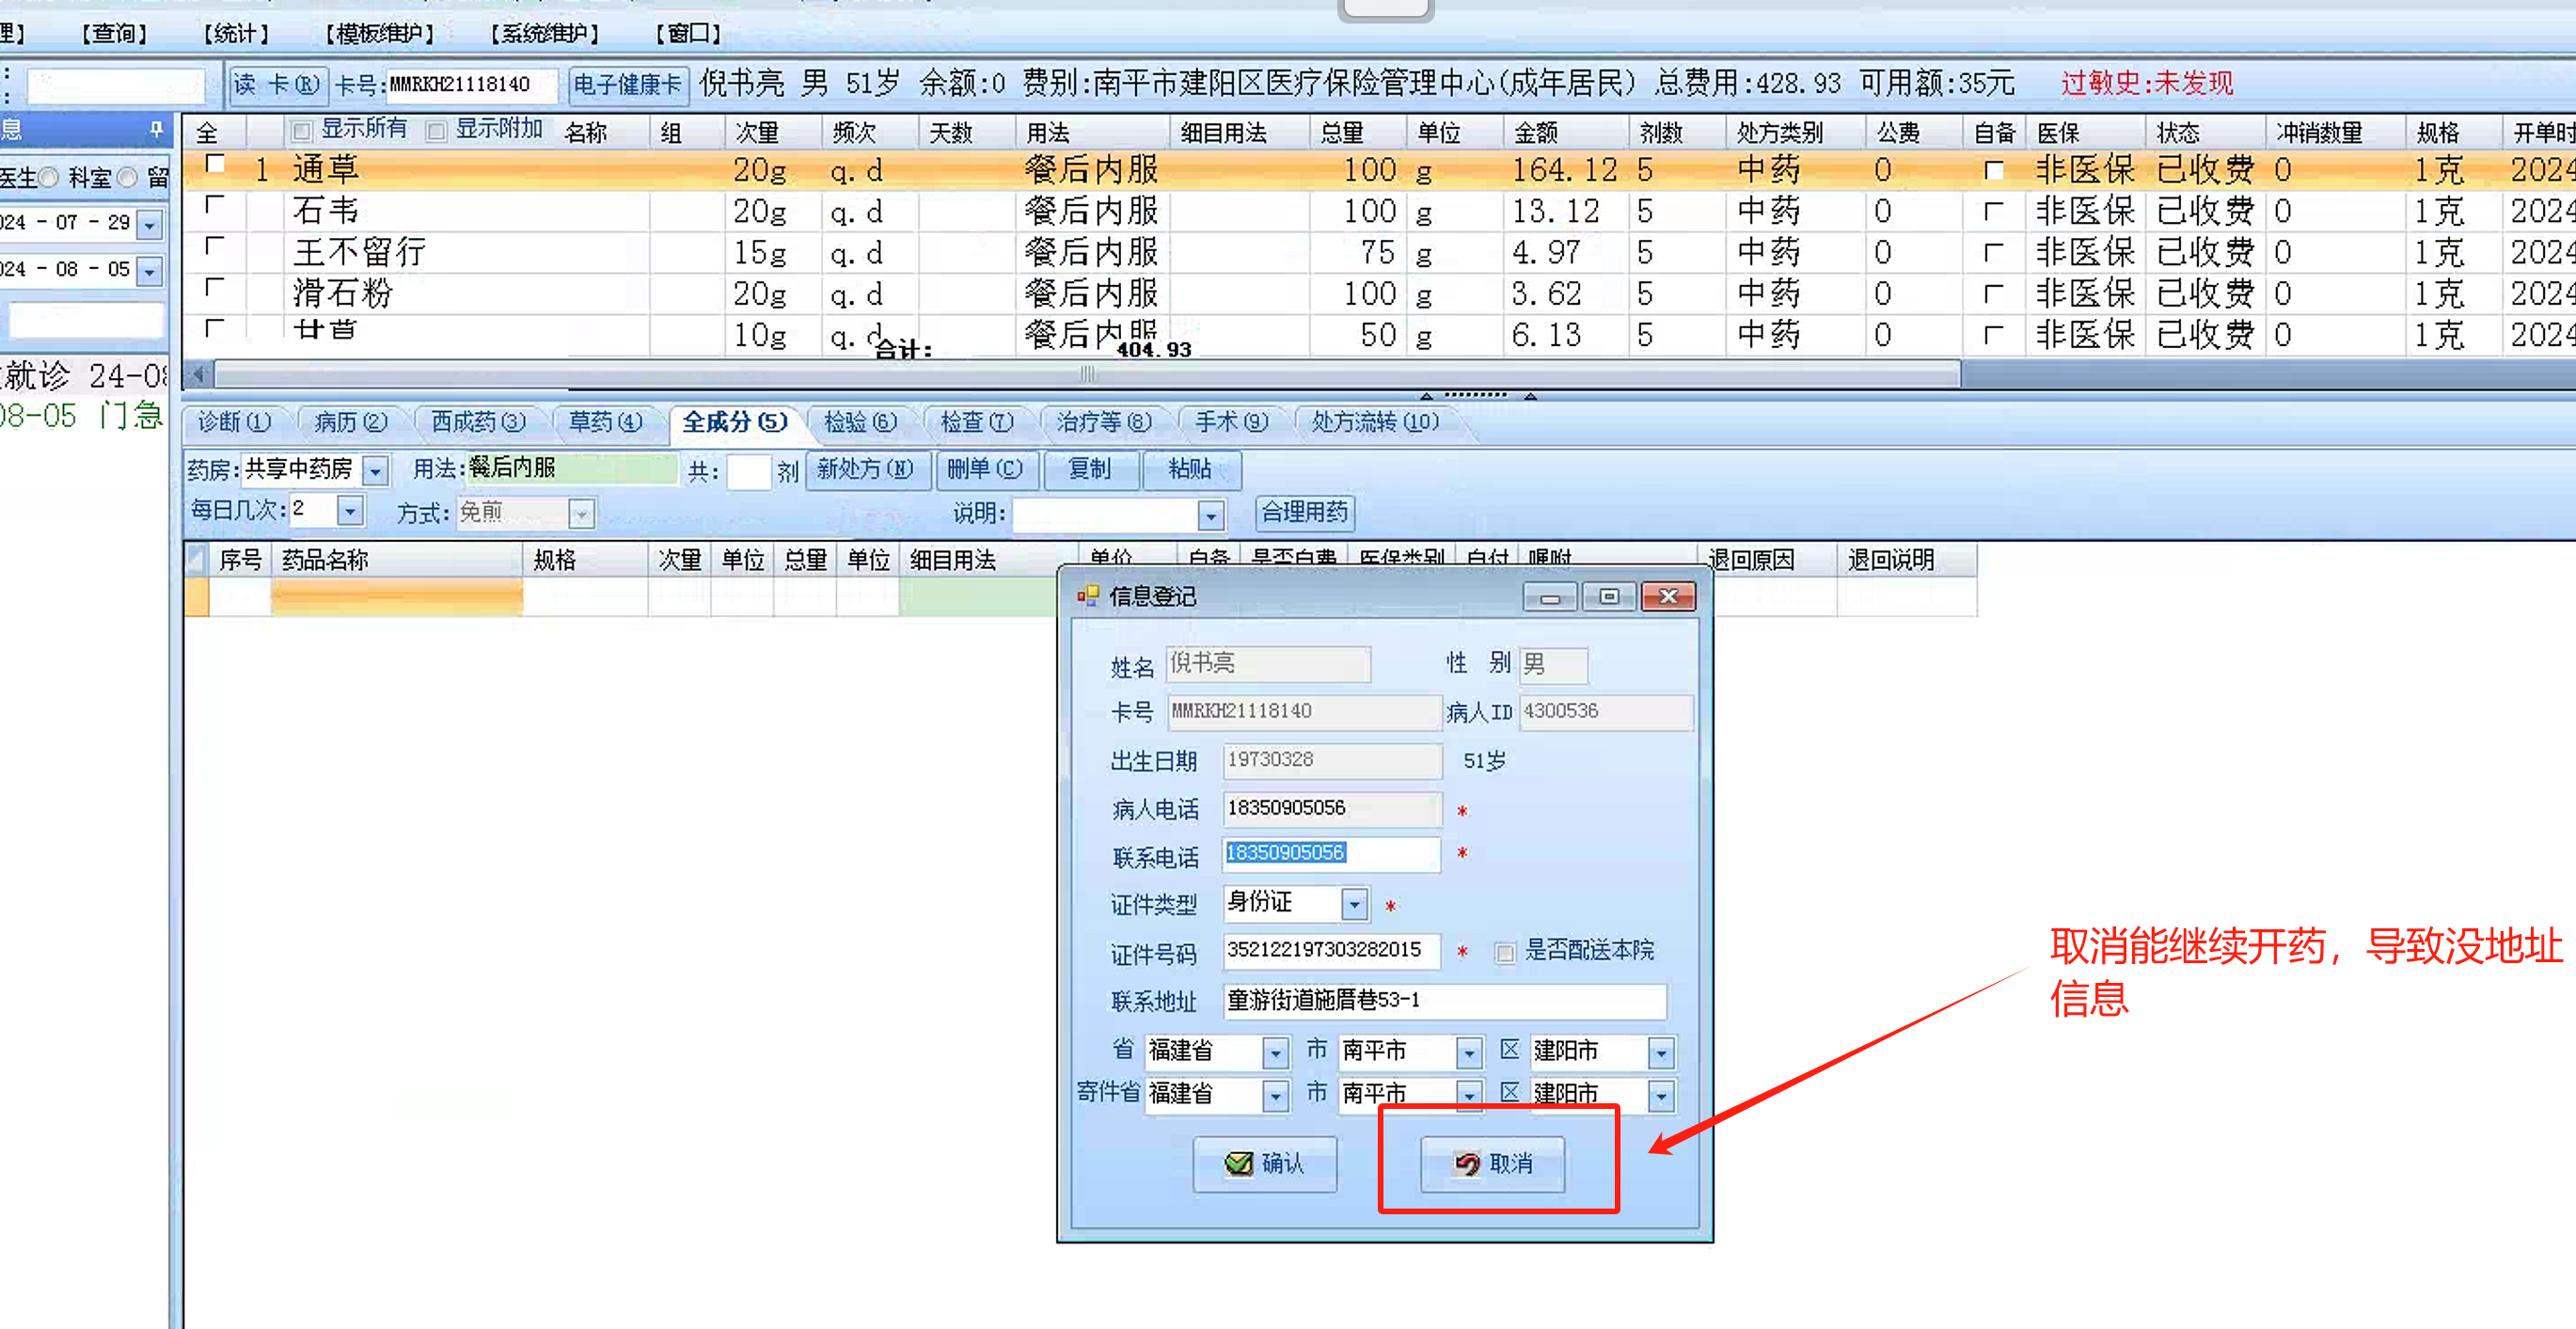This screenshot has width=2576, height=1329.
Task: Enable the 显示所有 checkbox
Action: pyautogui.click(x=301, y=131)
